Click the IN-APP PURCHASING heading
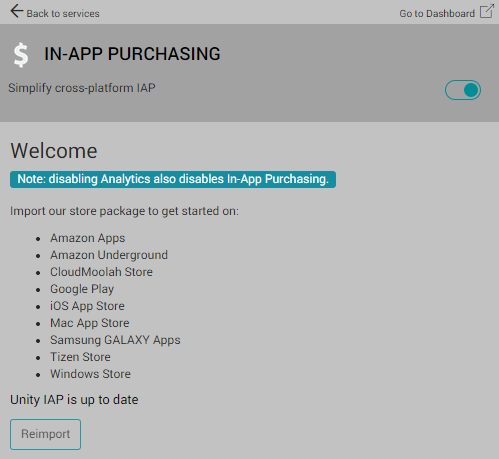Screen dimensions: 499x459 (132, 54)
